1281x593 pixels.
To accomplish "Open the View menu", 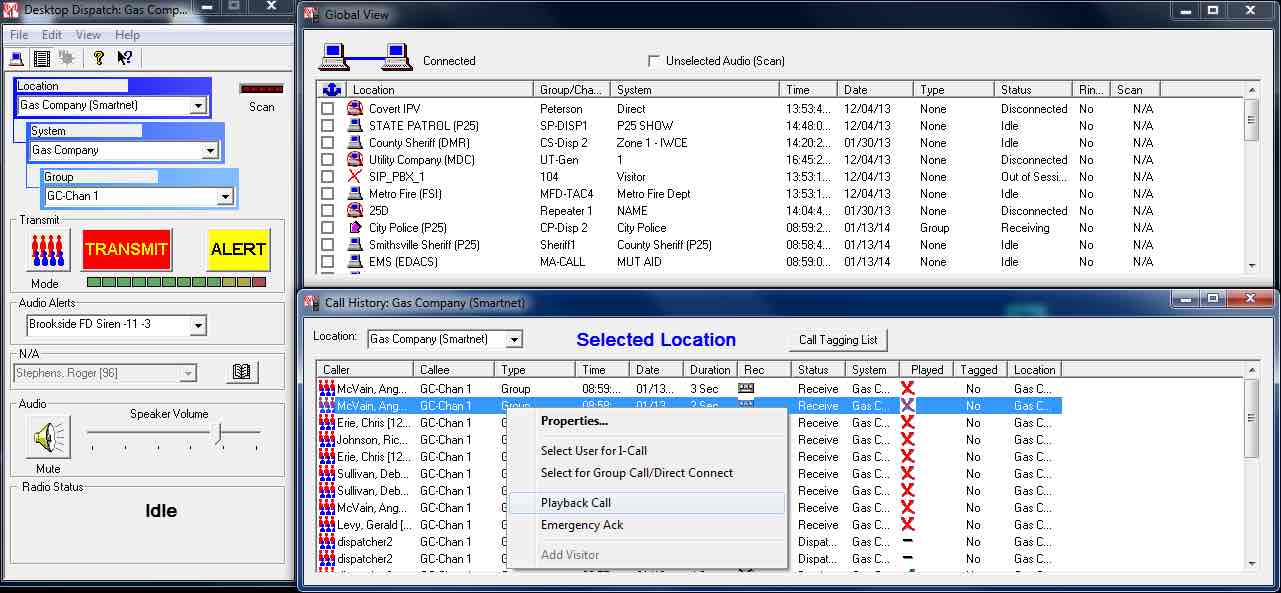I will [x=88, y=35].
